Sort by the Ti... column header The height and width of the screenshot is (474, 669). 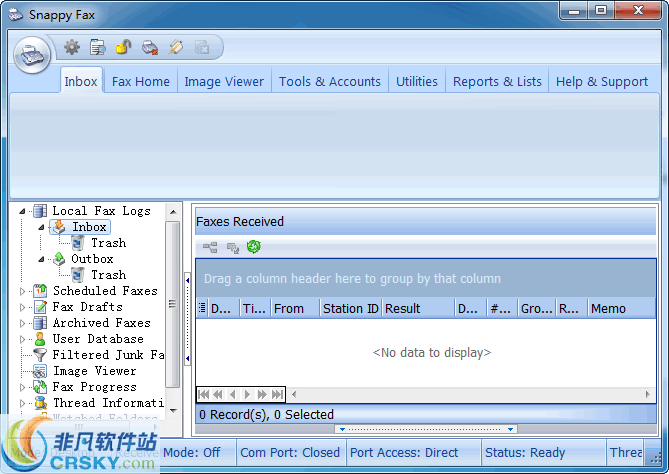click(255, 308)
